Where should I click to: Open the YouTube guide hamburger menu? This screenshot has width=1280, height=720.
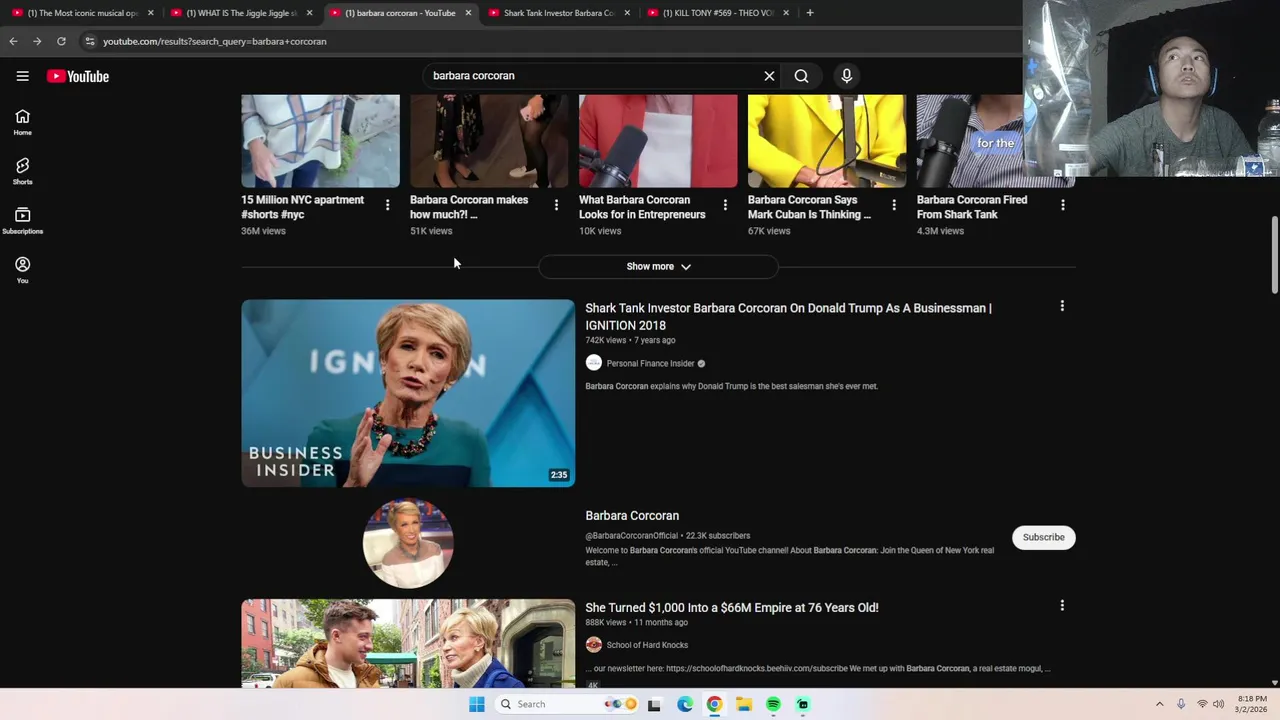coord(22,76)
